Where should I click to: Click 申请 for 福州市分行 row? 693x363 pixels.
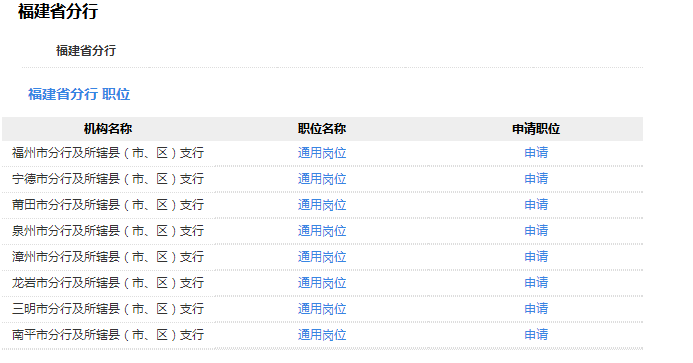(x=536, y=153)
